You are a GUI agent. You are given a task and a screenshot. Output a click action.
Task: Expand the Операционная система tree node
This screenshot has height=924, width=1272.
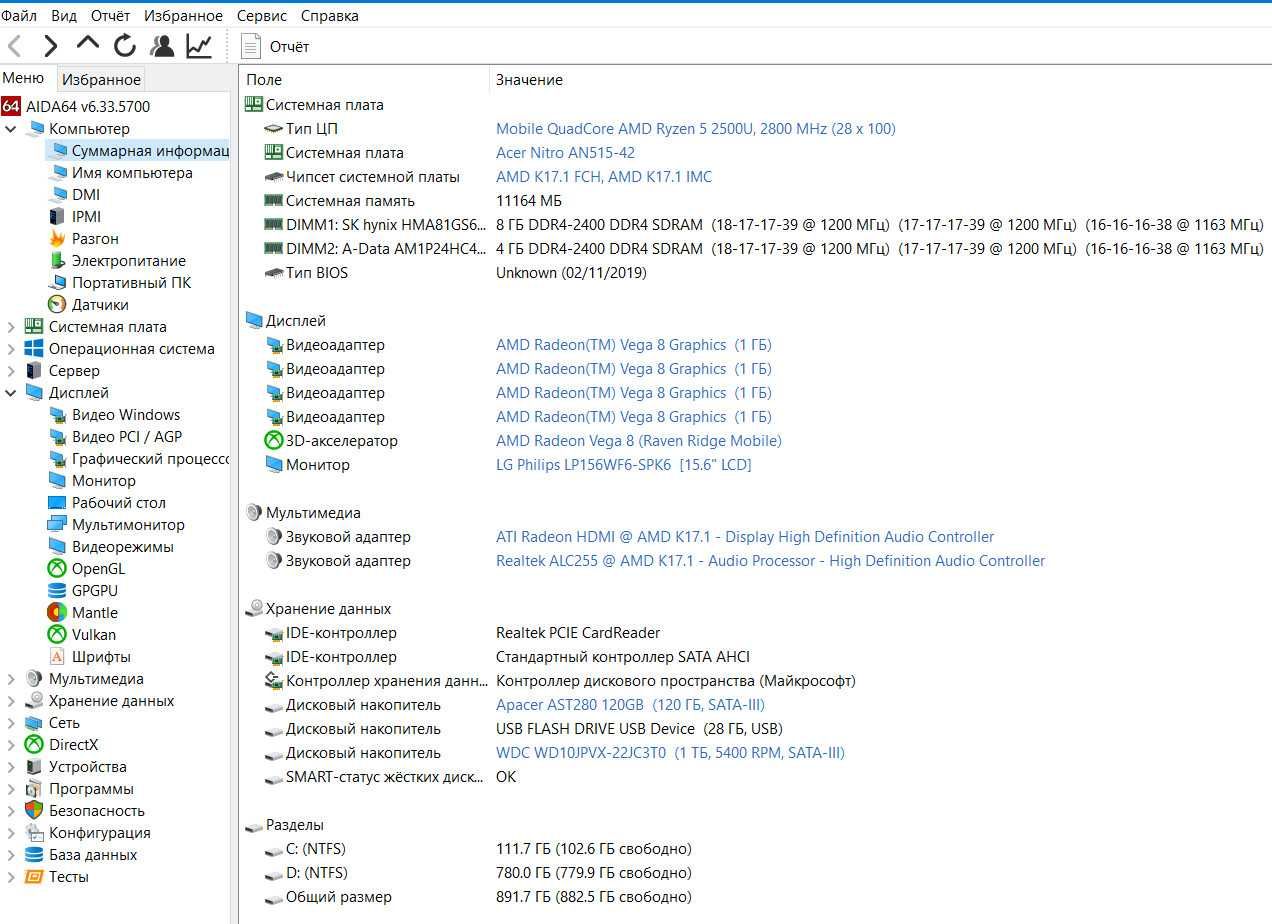pos(11,349)
